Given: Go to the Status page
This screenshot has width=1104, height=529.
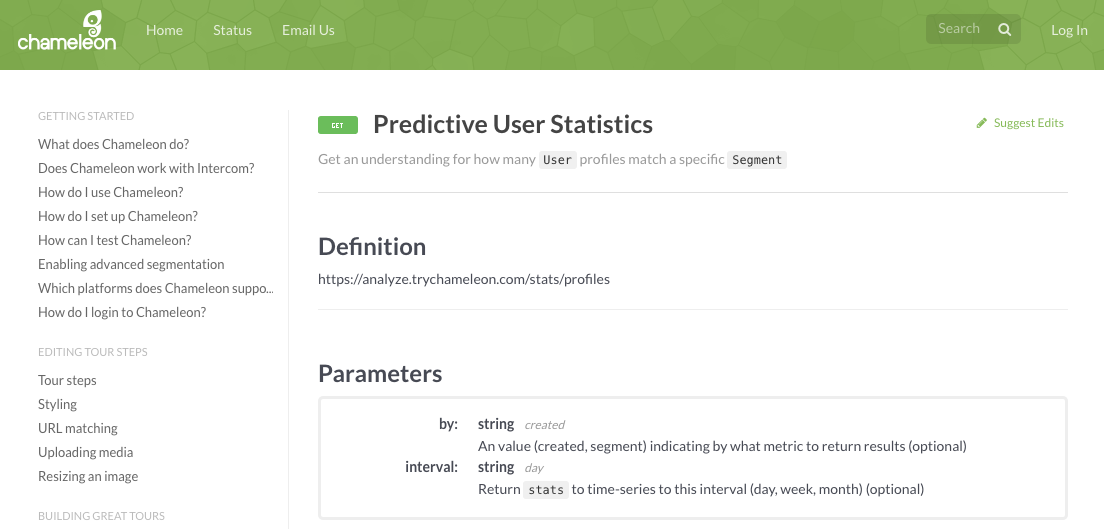Looking at the screenshot, I should [232, 30].
